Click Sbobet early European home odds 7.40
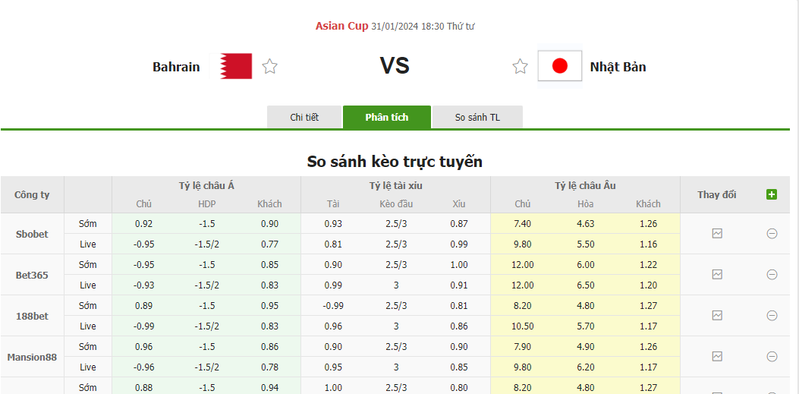799x394 pixels. coord(522,224)
